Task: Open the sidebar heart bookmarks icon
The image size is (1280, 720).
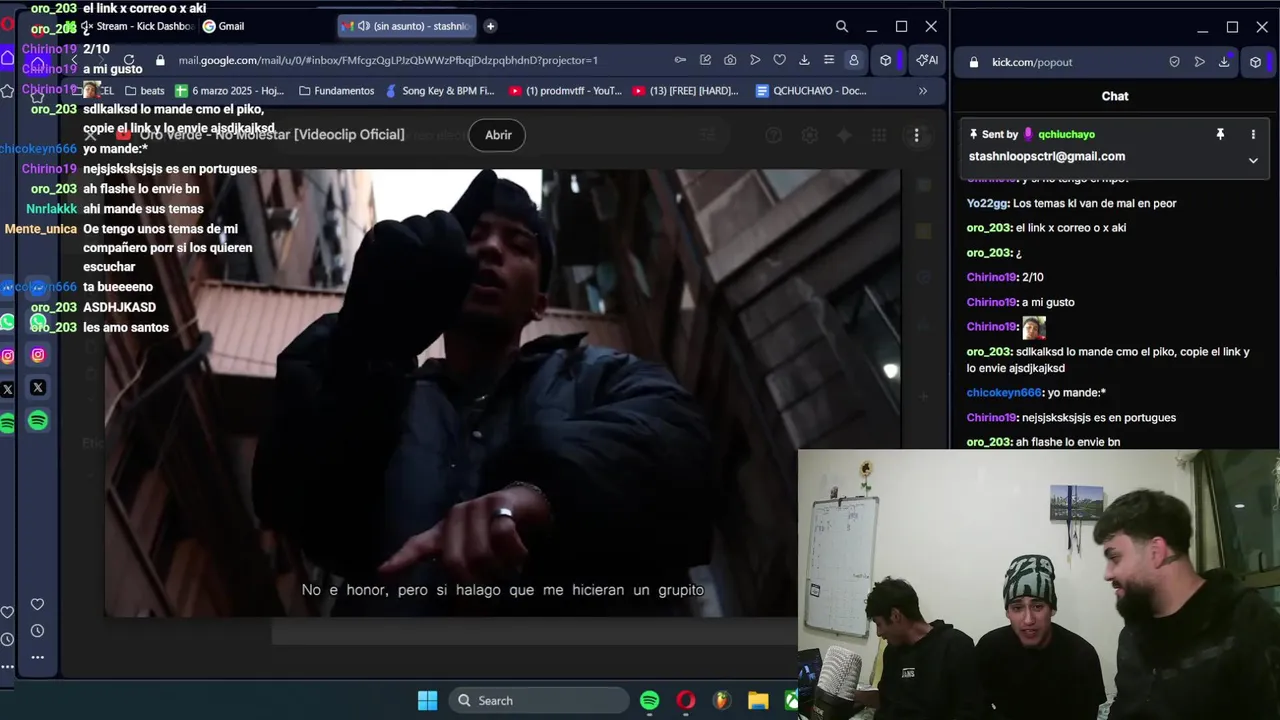Action: point(37,604)
